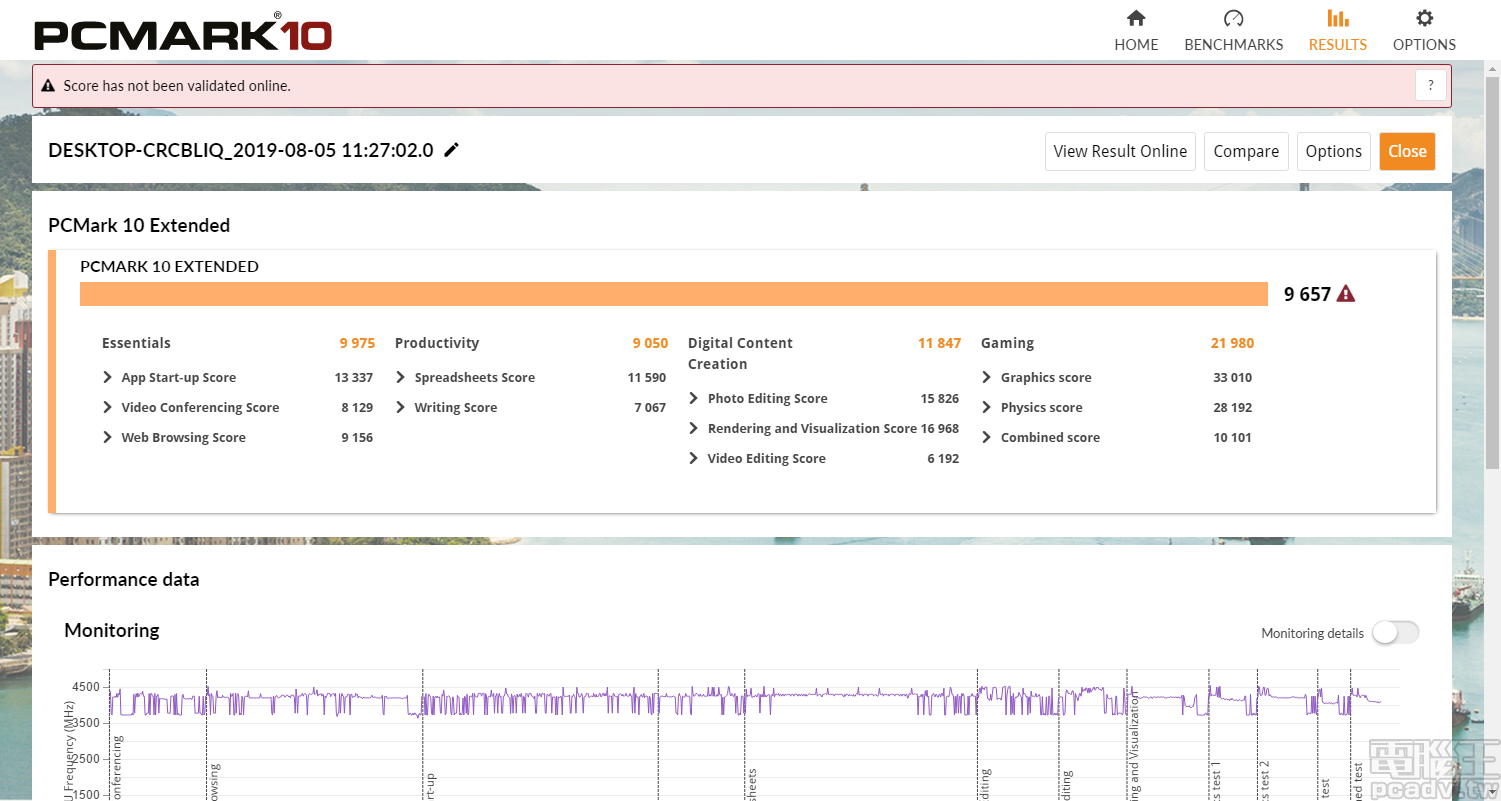Expand App Start-up Score details
Screen dimensions: 1501x801
[108, 378]
